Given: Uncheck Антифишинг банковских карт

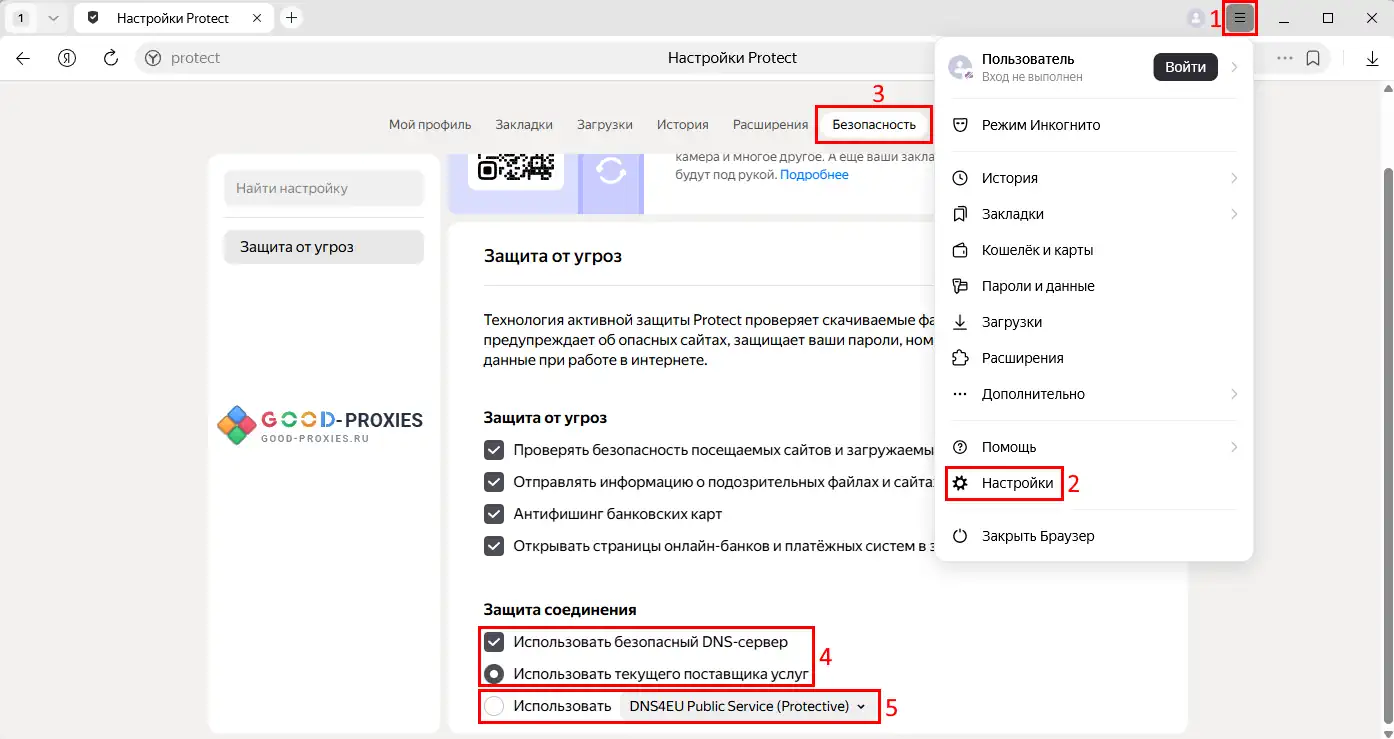Looking at the screenshot, I should point(494,514).
